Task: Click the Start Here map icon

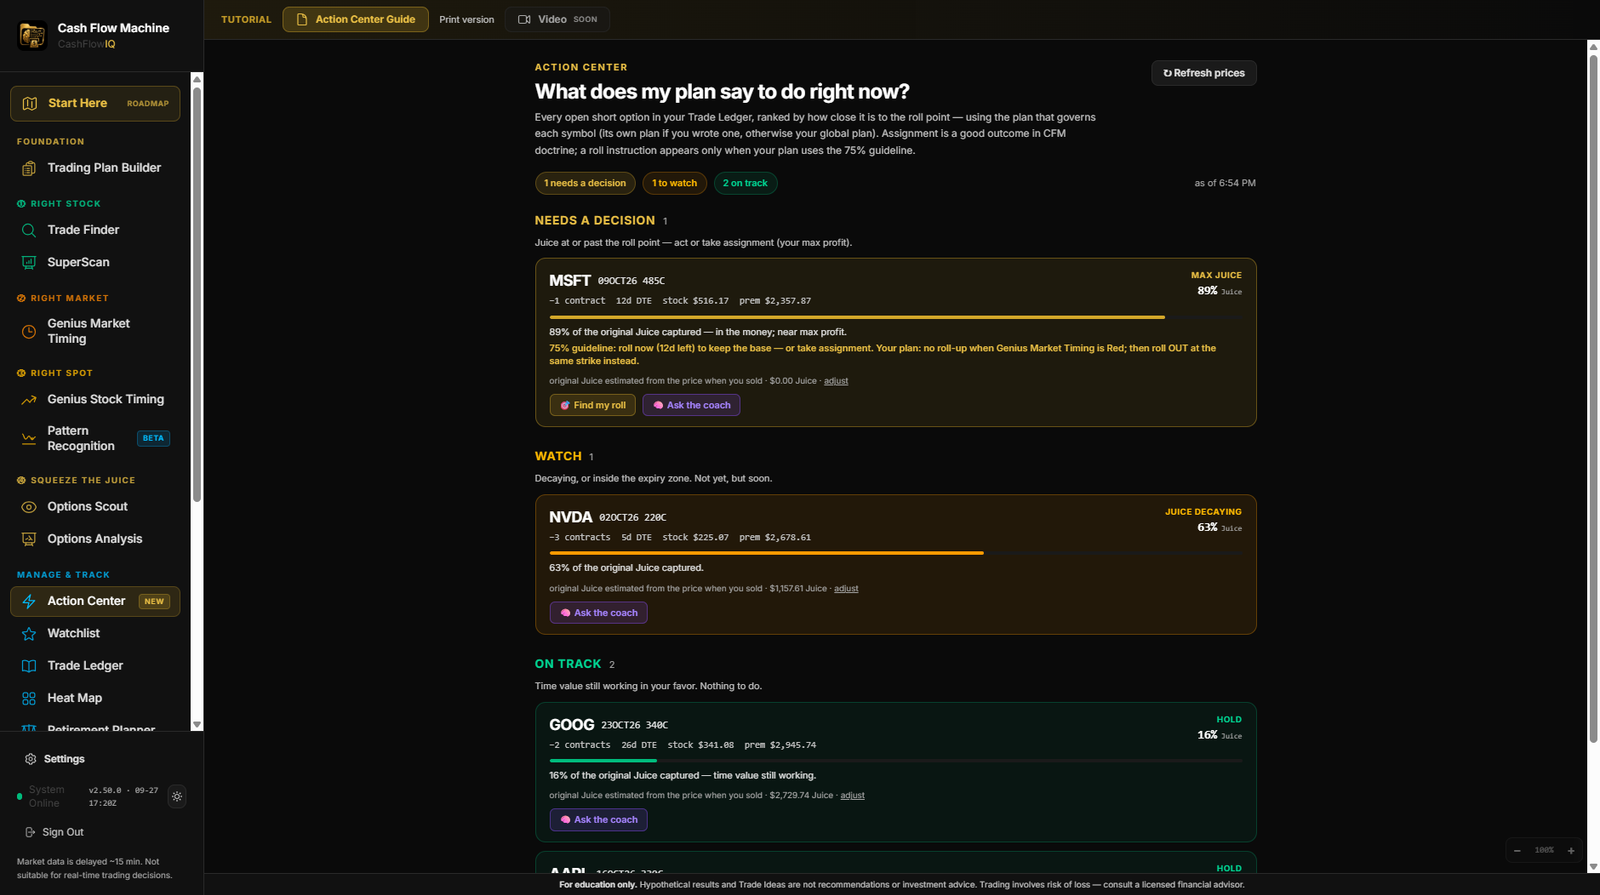Action: 30,104
